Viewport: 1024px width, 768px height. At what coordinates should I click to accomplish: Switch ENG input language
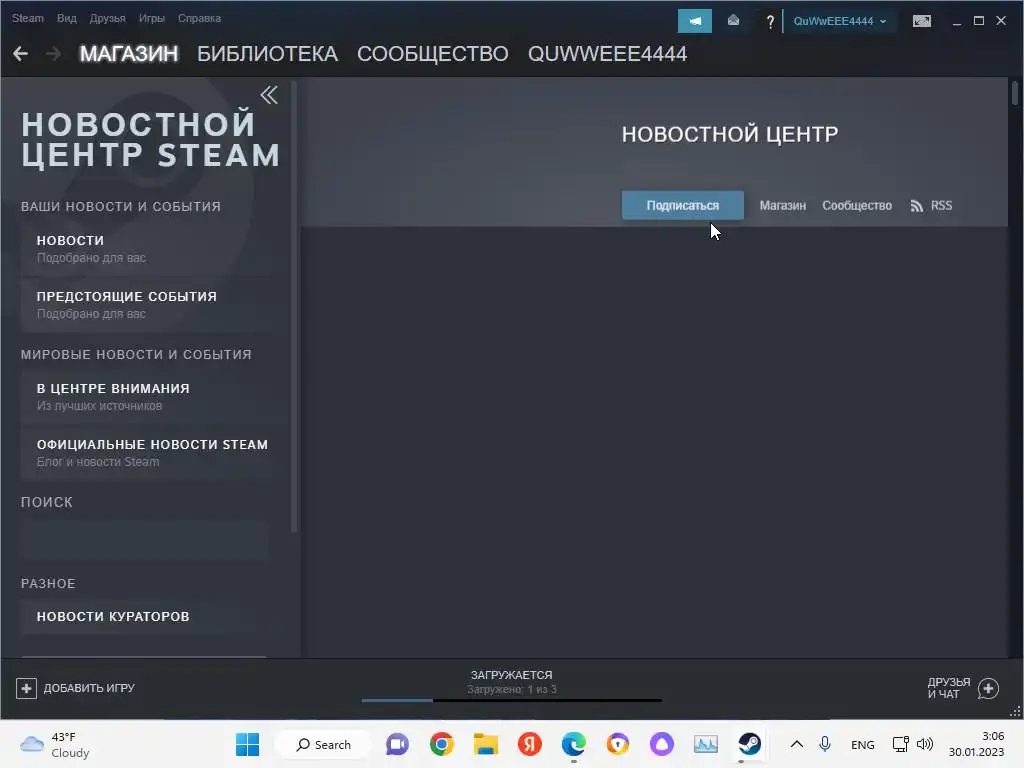(x=863, y=745)
